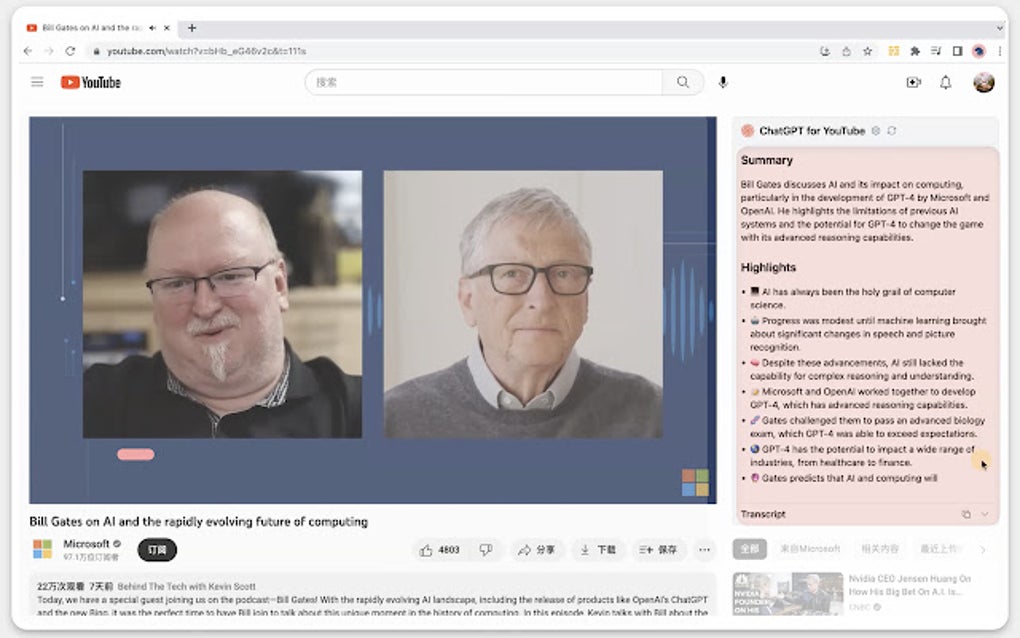Open the Nvidia CEO Jensen Huang video thumbnail

coord(788,594)
